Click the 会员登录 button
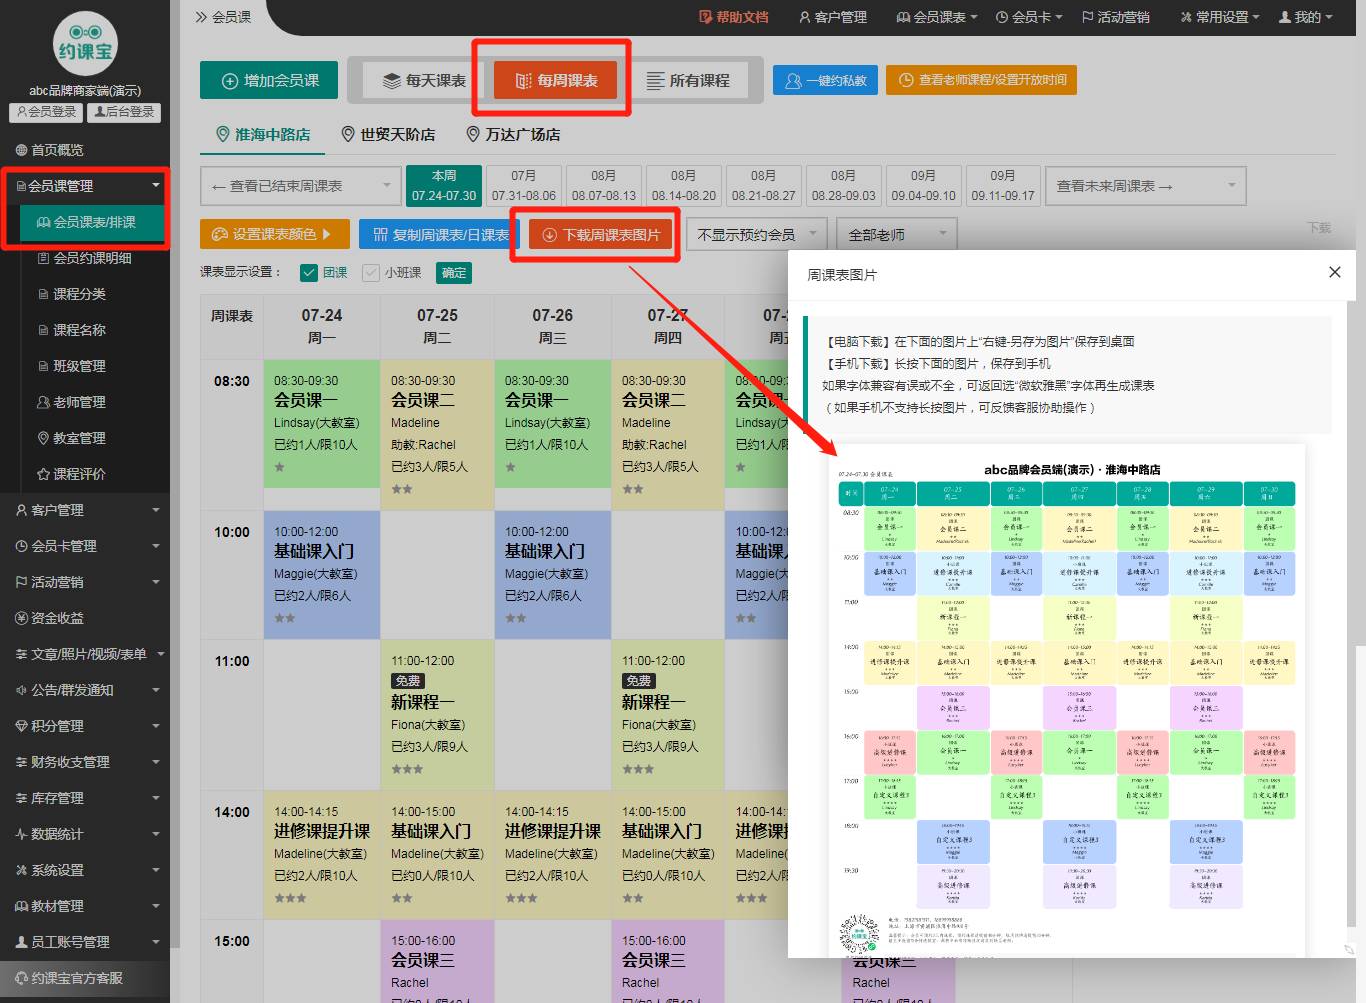 point(46,112)
